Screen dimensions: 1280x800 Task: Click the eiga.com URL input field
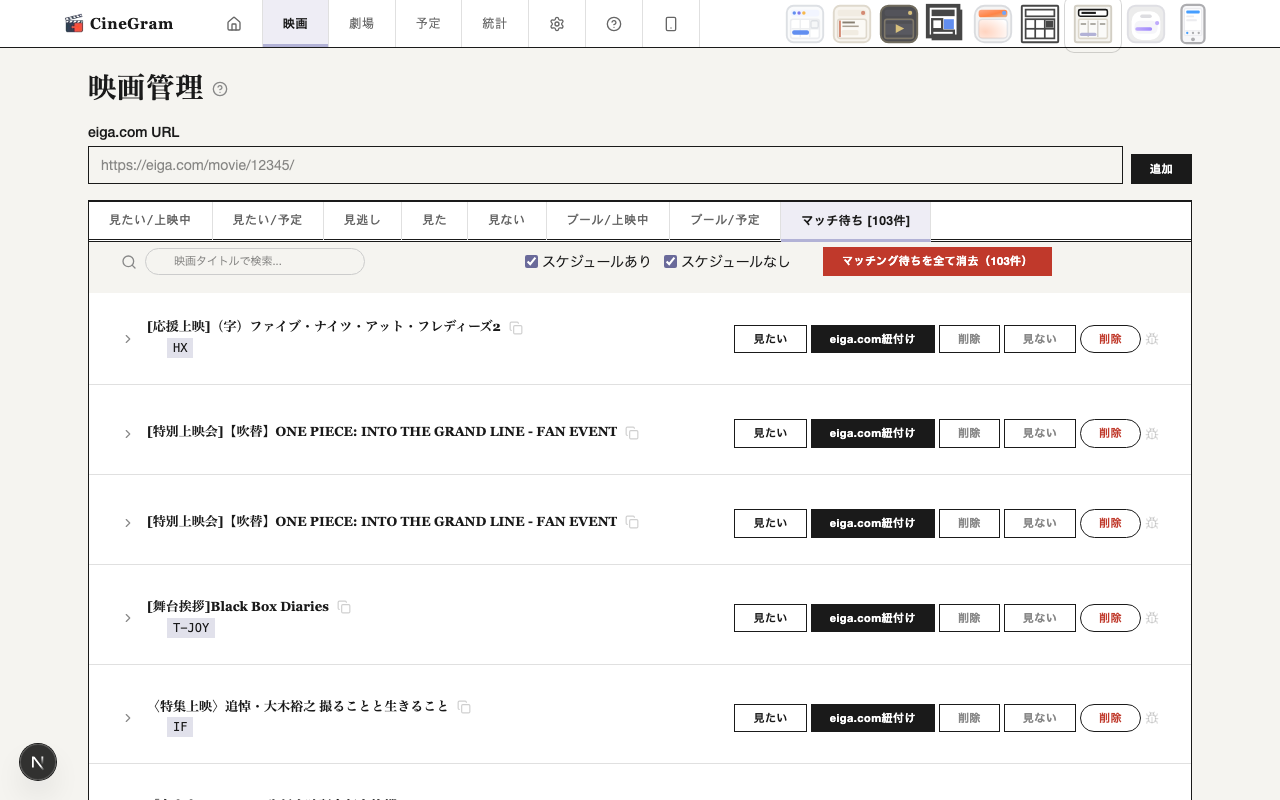pyautogui.click(x=605, y=165)
